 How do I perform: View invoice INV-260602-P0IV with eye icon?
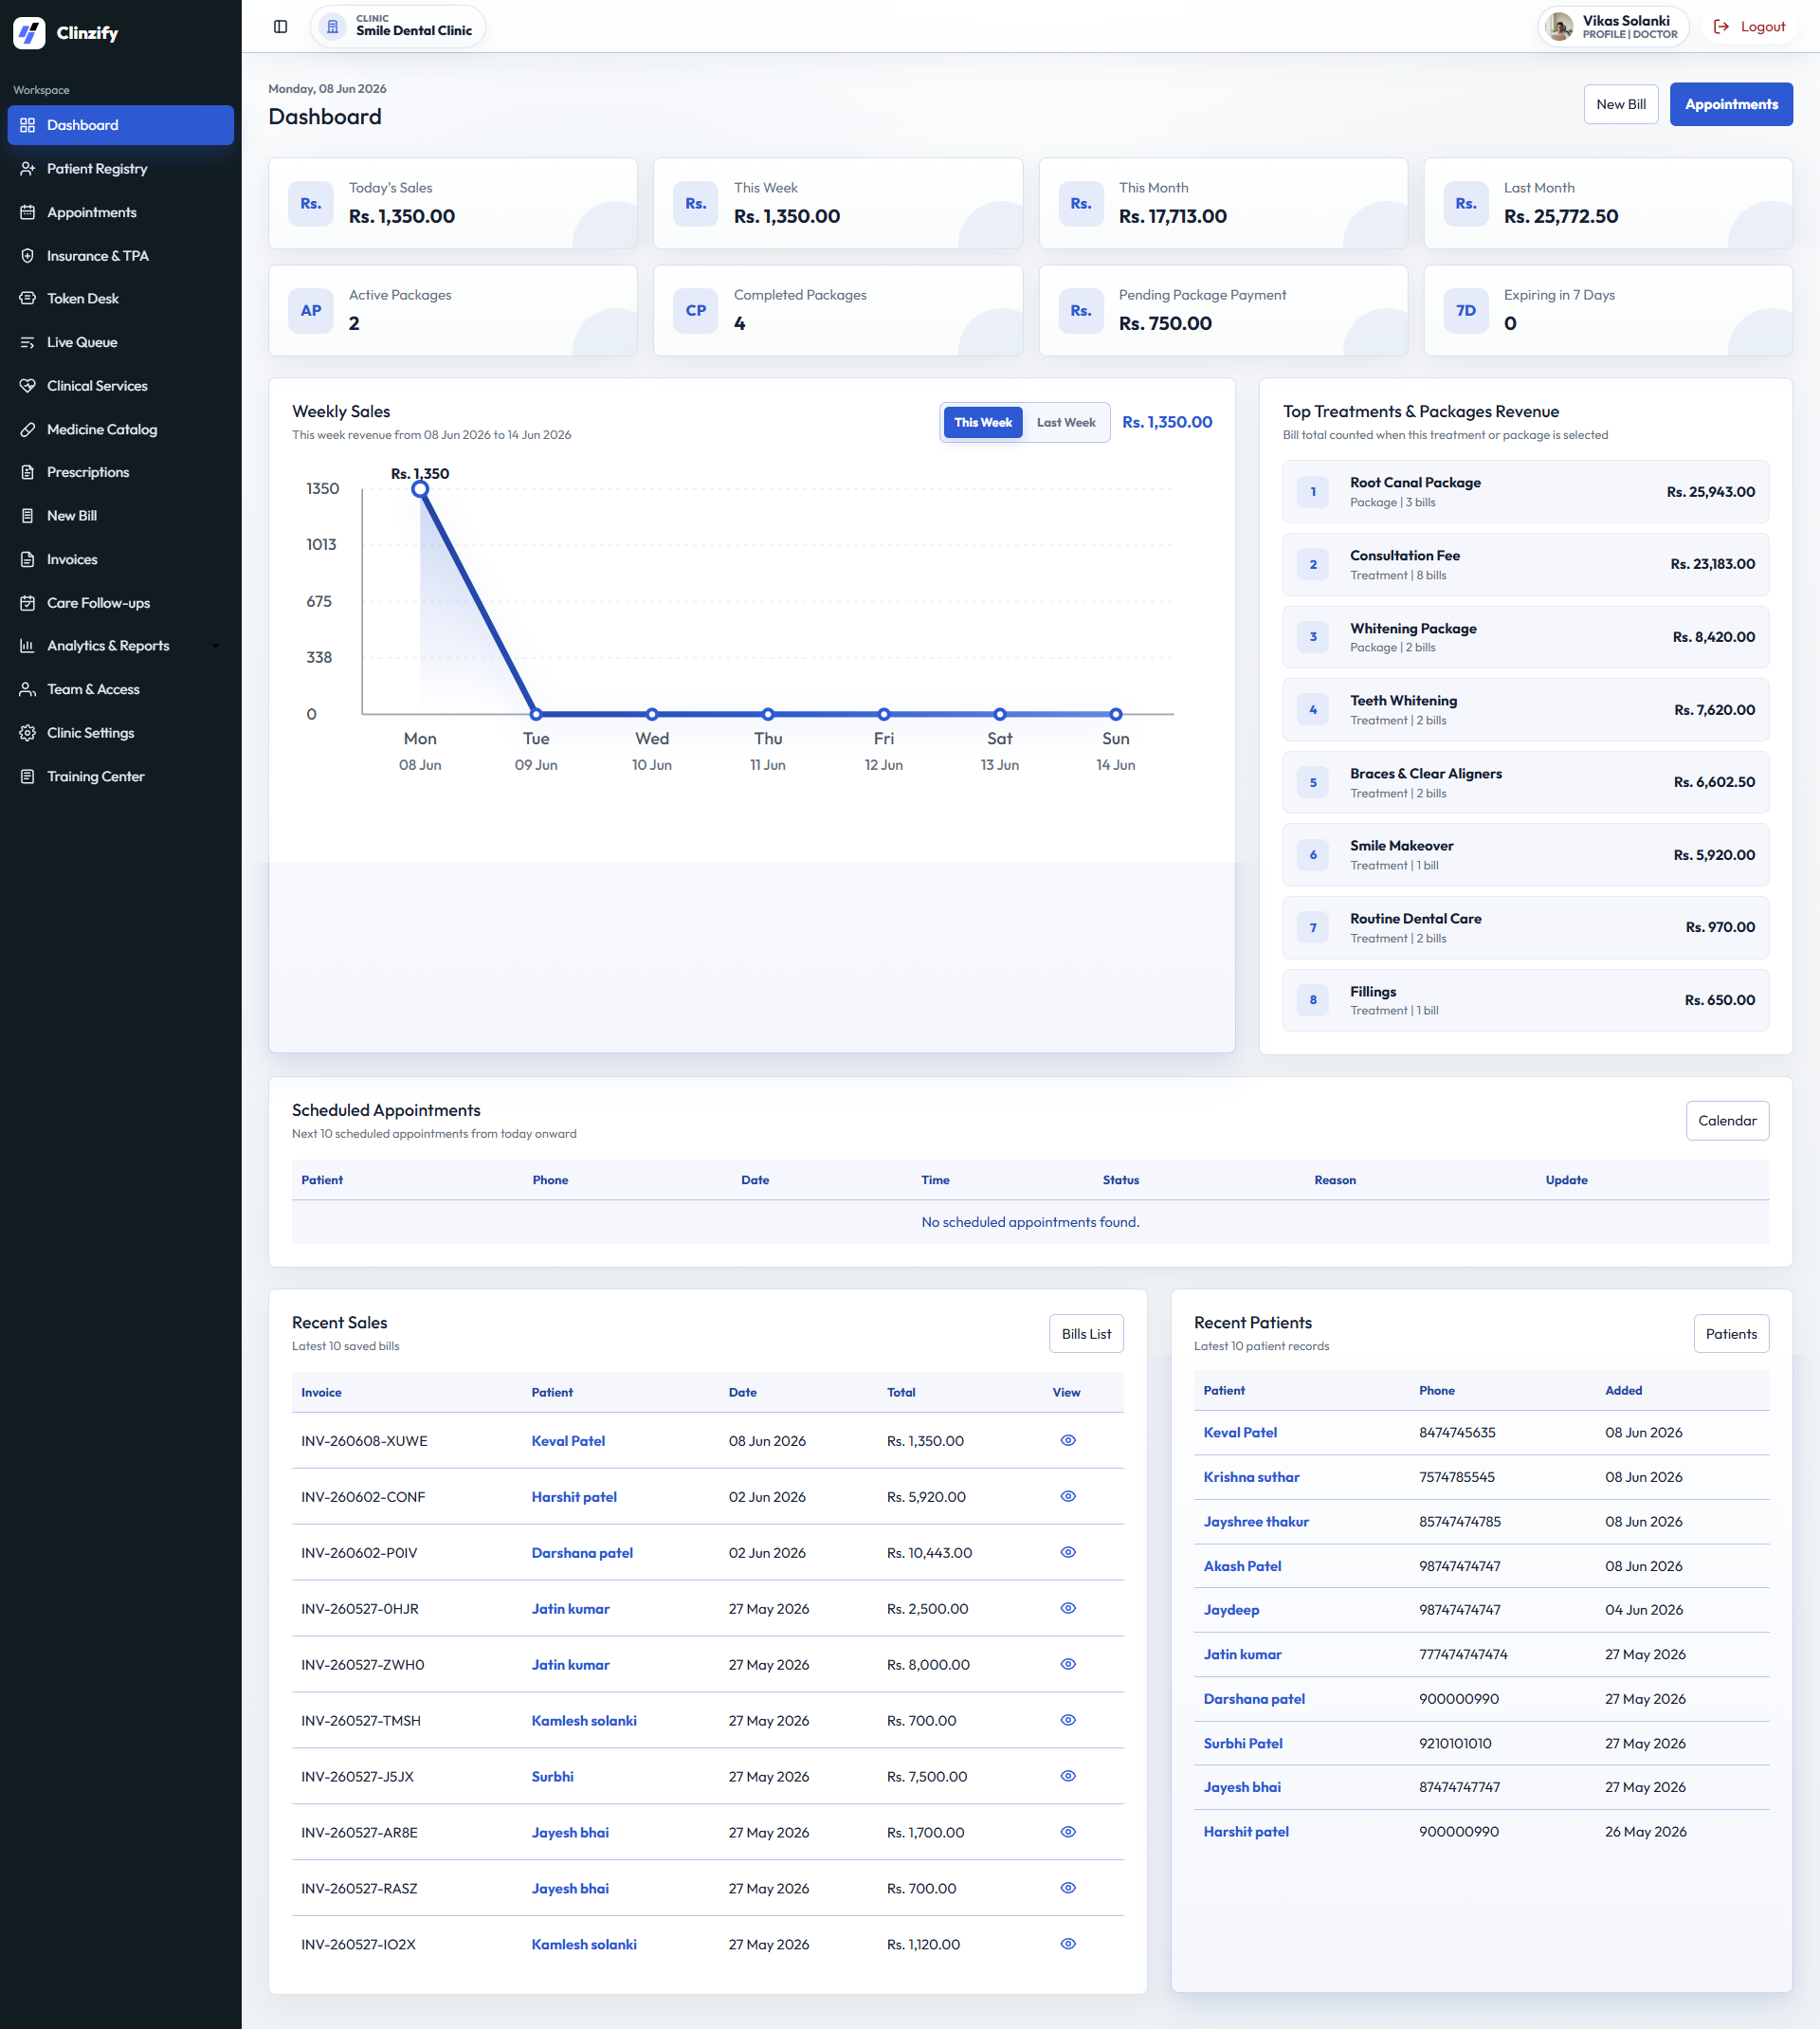coord(1068,1553)
